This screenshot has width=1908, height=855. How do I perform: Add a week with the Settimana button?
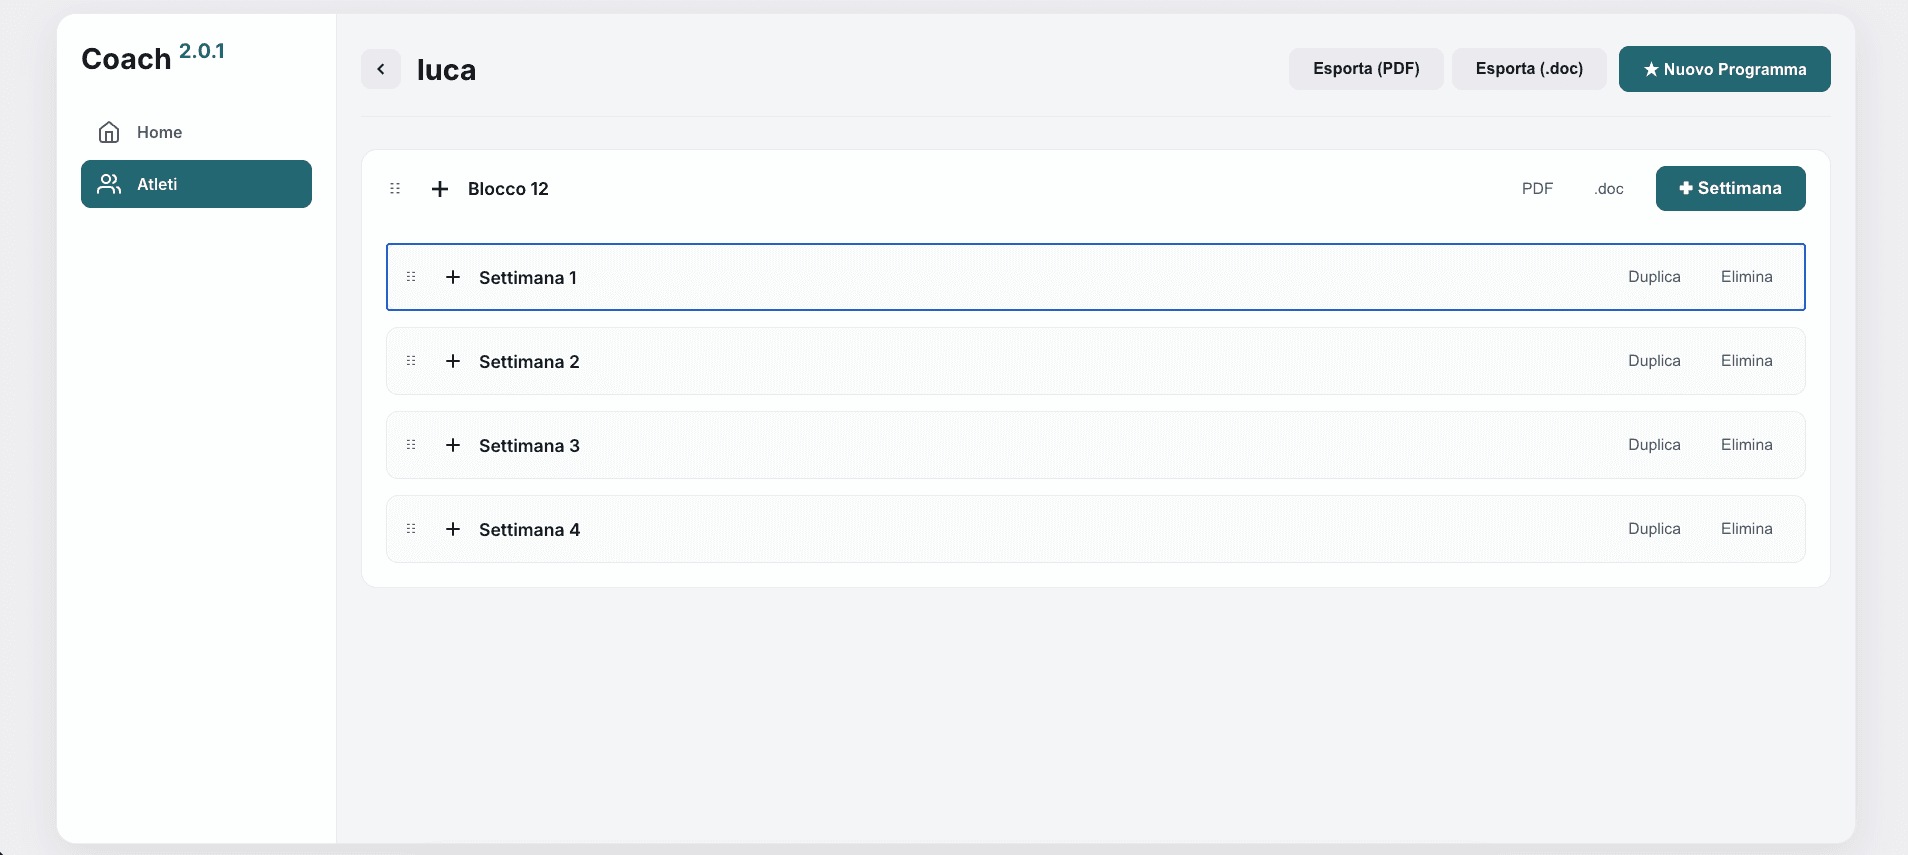click(x=1731, y=188)
